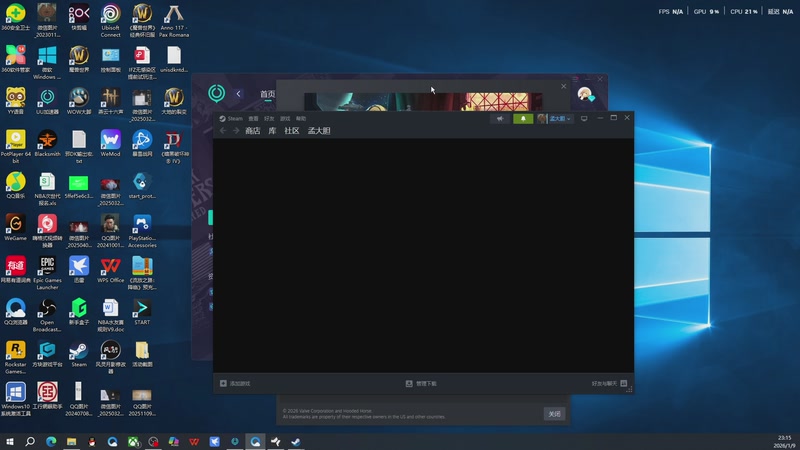The height and width of the screenshot is (450, 800).
Task: Select the 迅雷 desktop icon
Action: (79, 269)
